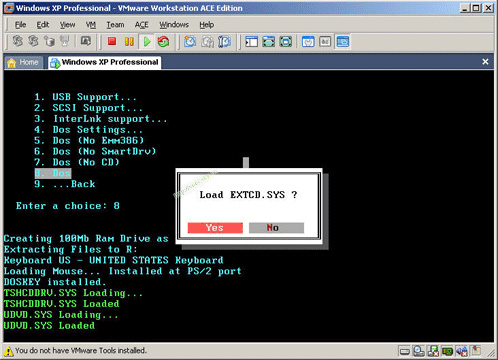Open the View menu
The image size is (498, 360).
click(x=67, y=25)
